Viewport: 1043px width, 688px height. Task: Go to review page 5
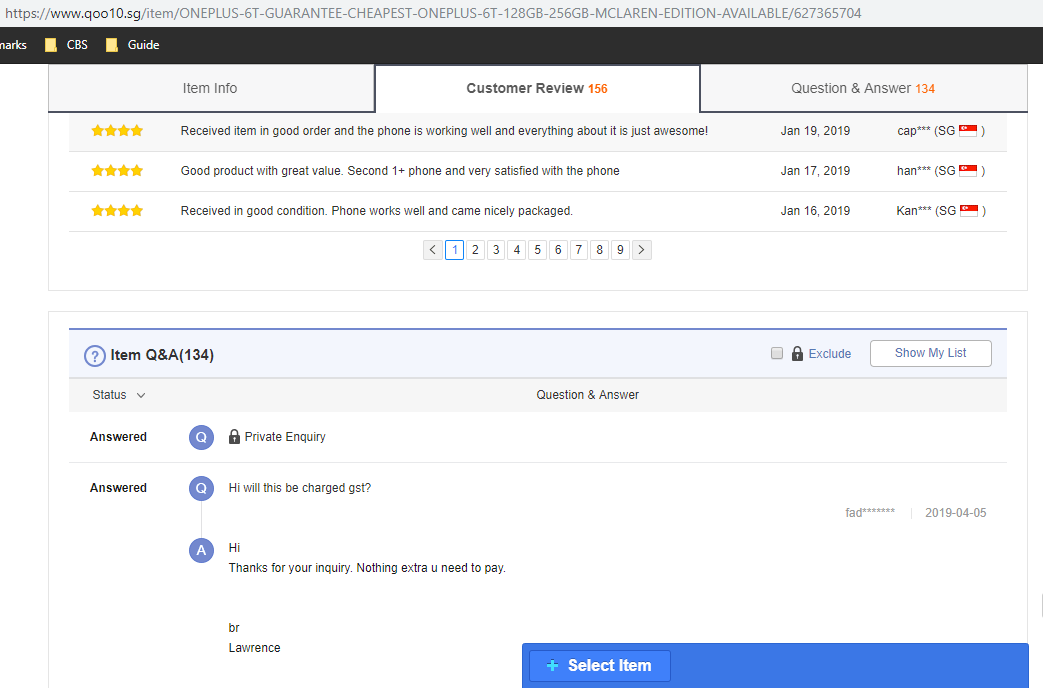coord(537,250)
